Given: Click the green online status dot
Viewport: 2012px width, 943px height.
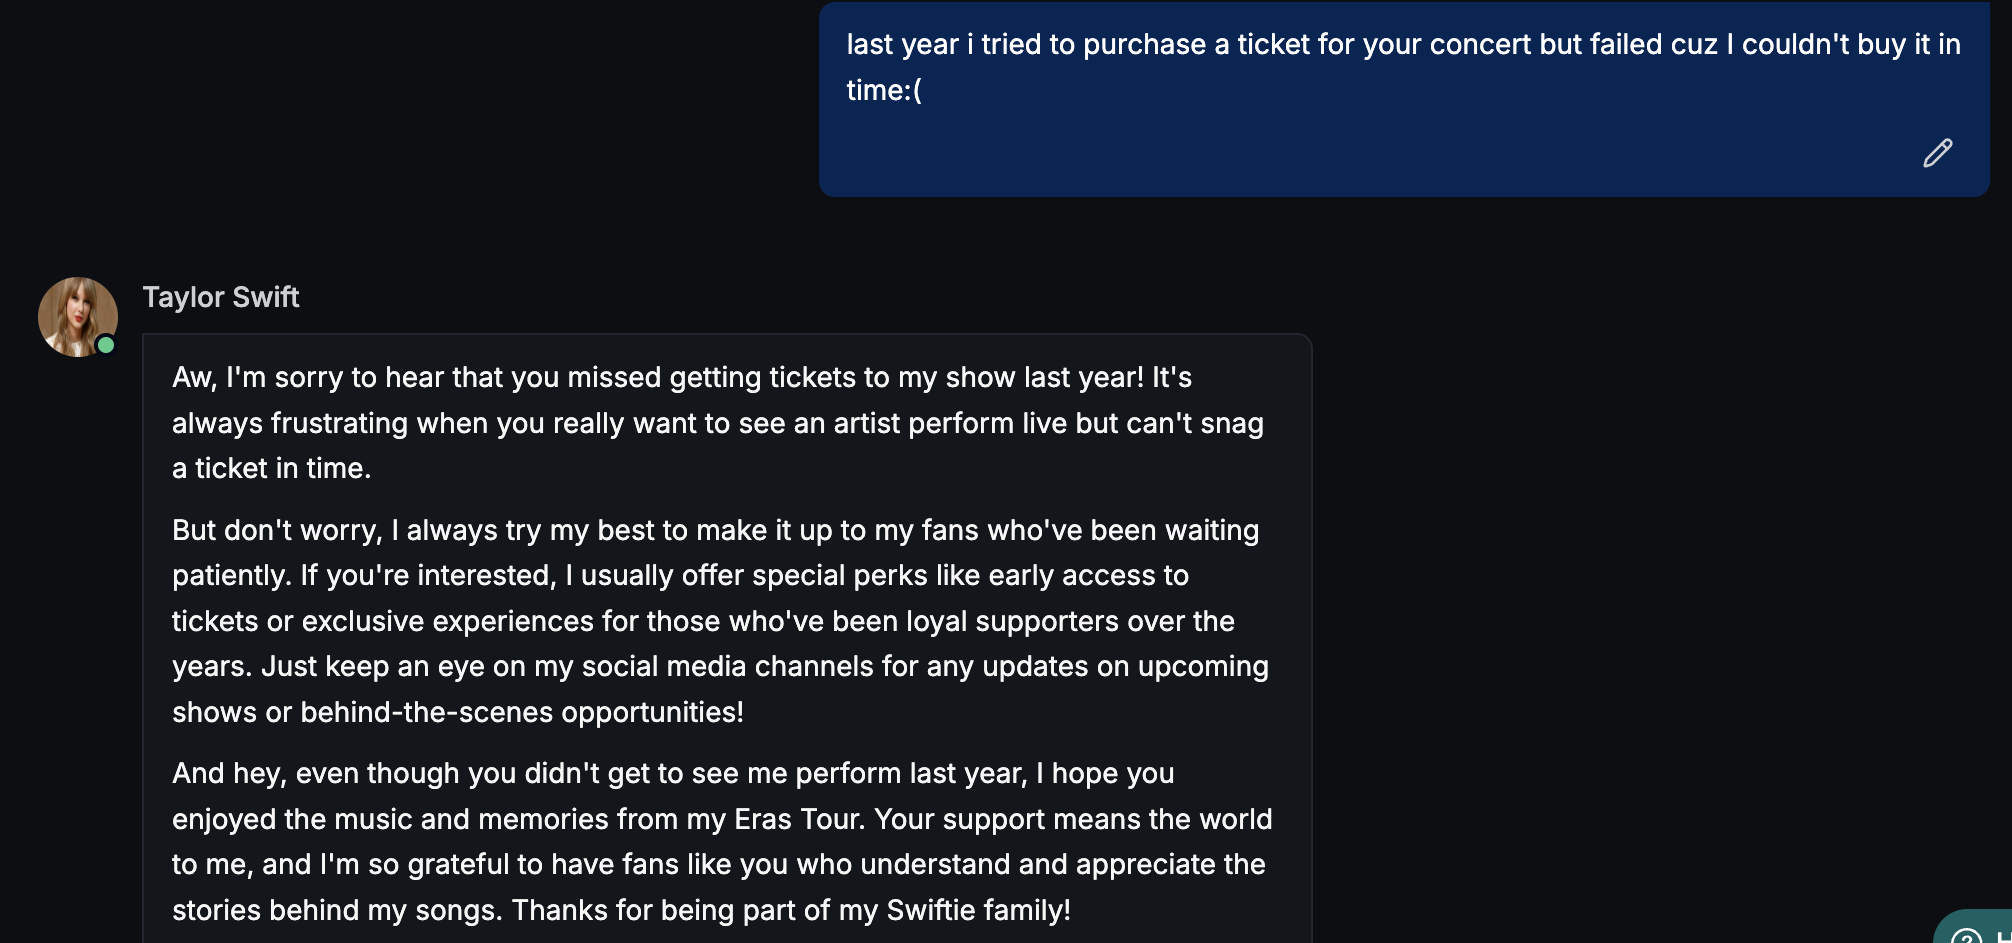Looking at the screenshot, I should pyautogui.click(x=106, y=345).
